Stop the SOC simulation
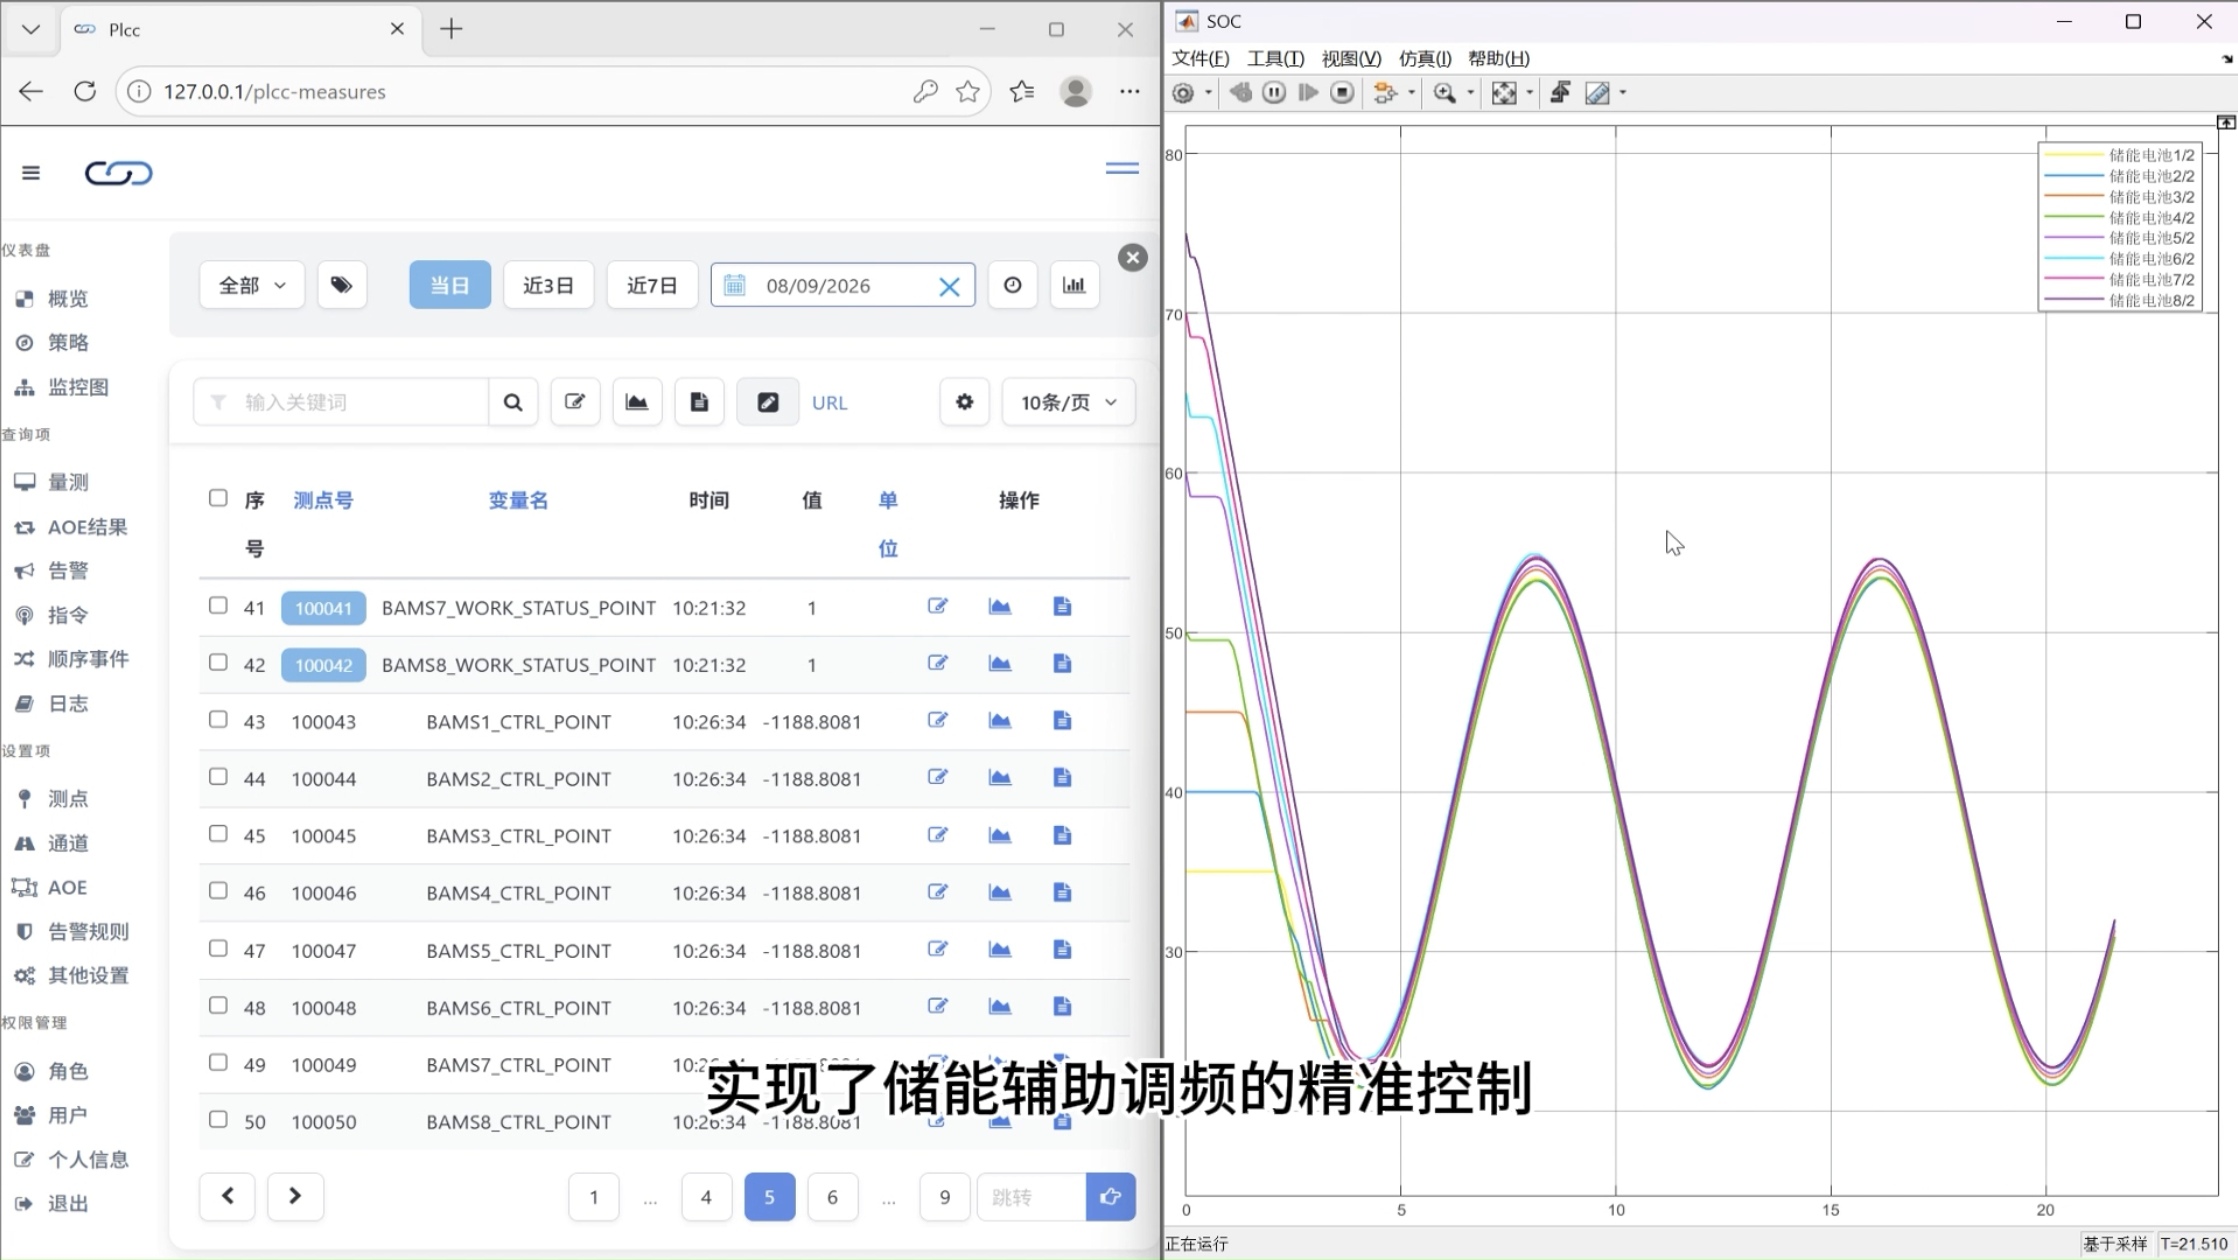Viewport: 2238px width, 1260px height. coord(1342,93)
